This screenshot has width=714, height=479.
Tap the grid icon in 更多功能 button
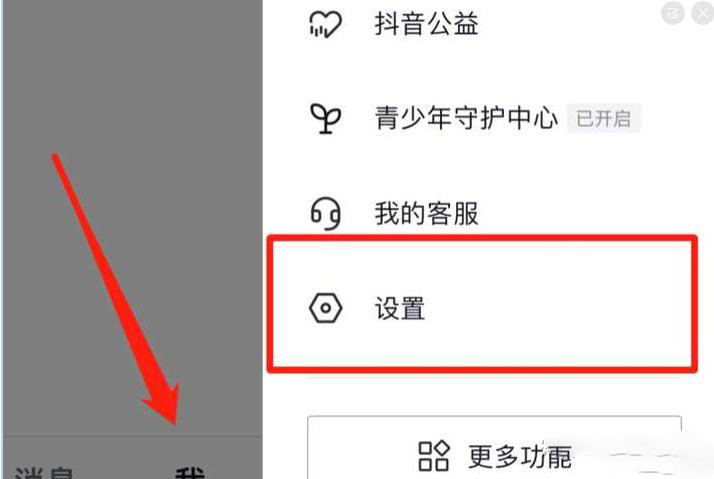pyautogui.click(x=434, y=456)
